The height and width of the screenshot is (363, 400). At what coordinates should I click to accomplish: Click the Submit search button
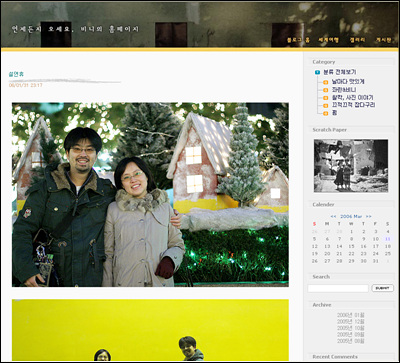coord(383,288)
